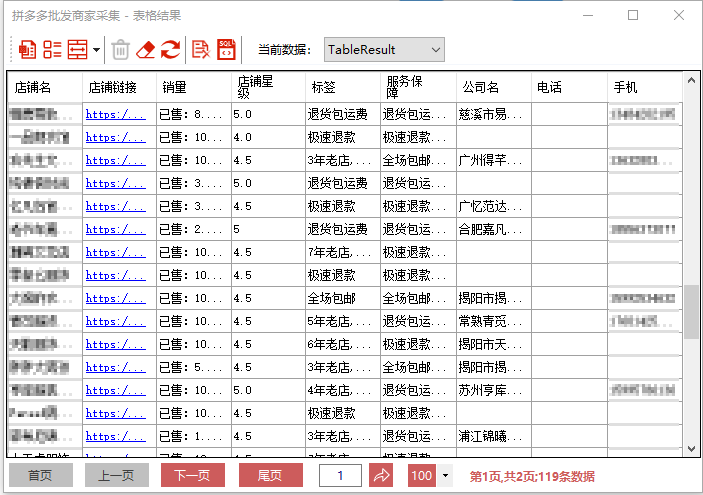Open the first row's https store link
This screenshot has height=495, width=703.
tap(115, 114)
